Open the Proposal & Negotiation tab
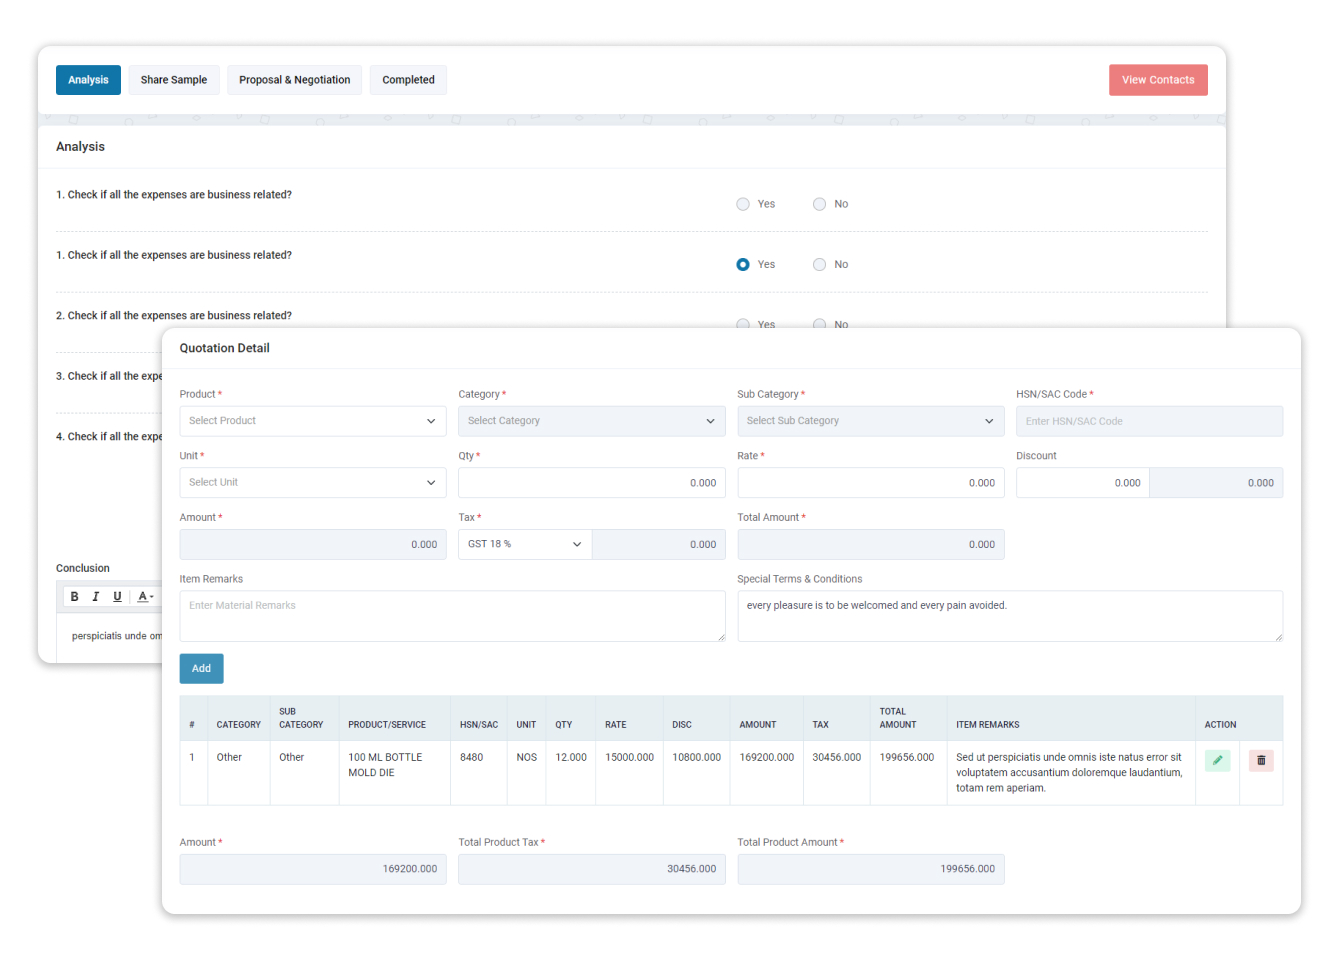 [294, 79]
